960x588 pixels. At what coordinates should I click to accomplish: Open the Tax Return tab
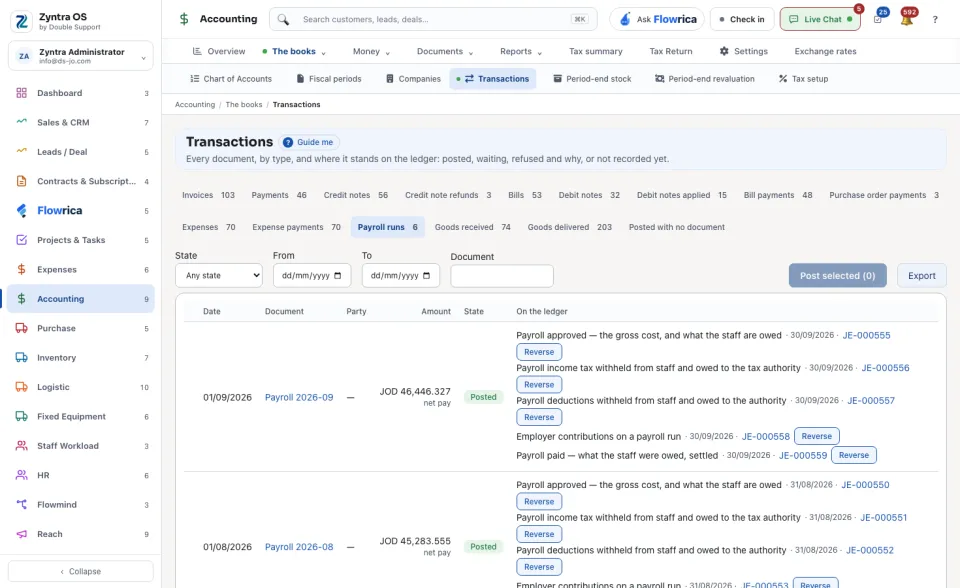pos(671,51)
